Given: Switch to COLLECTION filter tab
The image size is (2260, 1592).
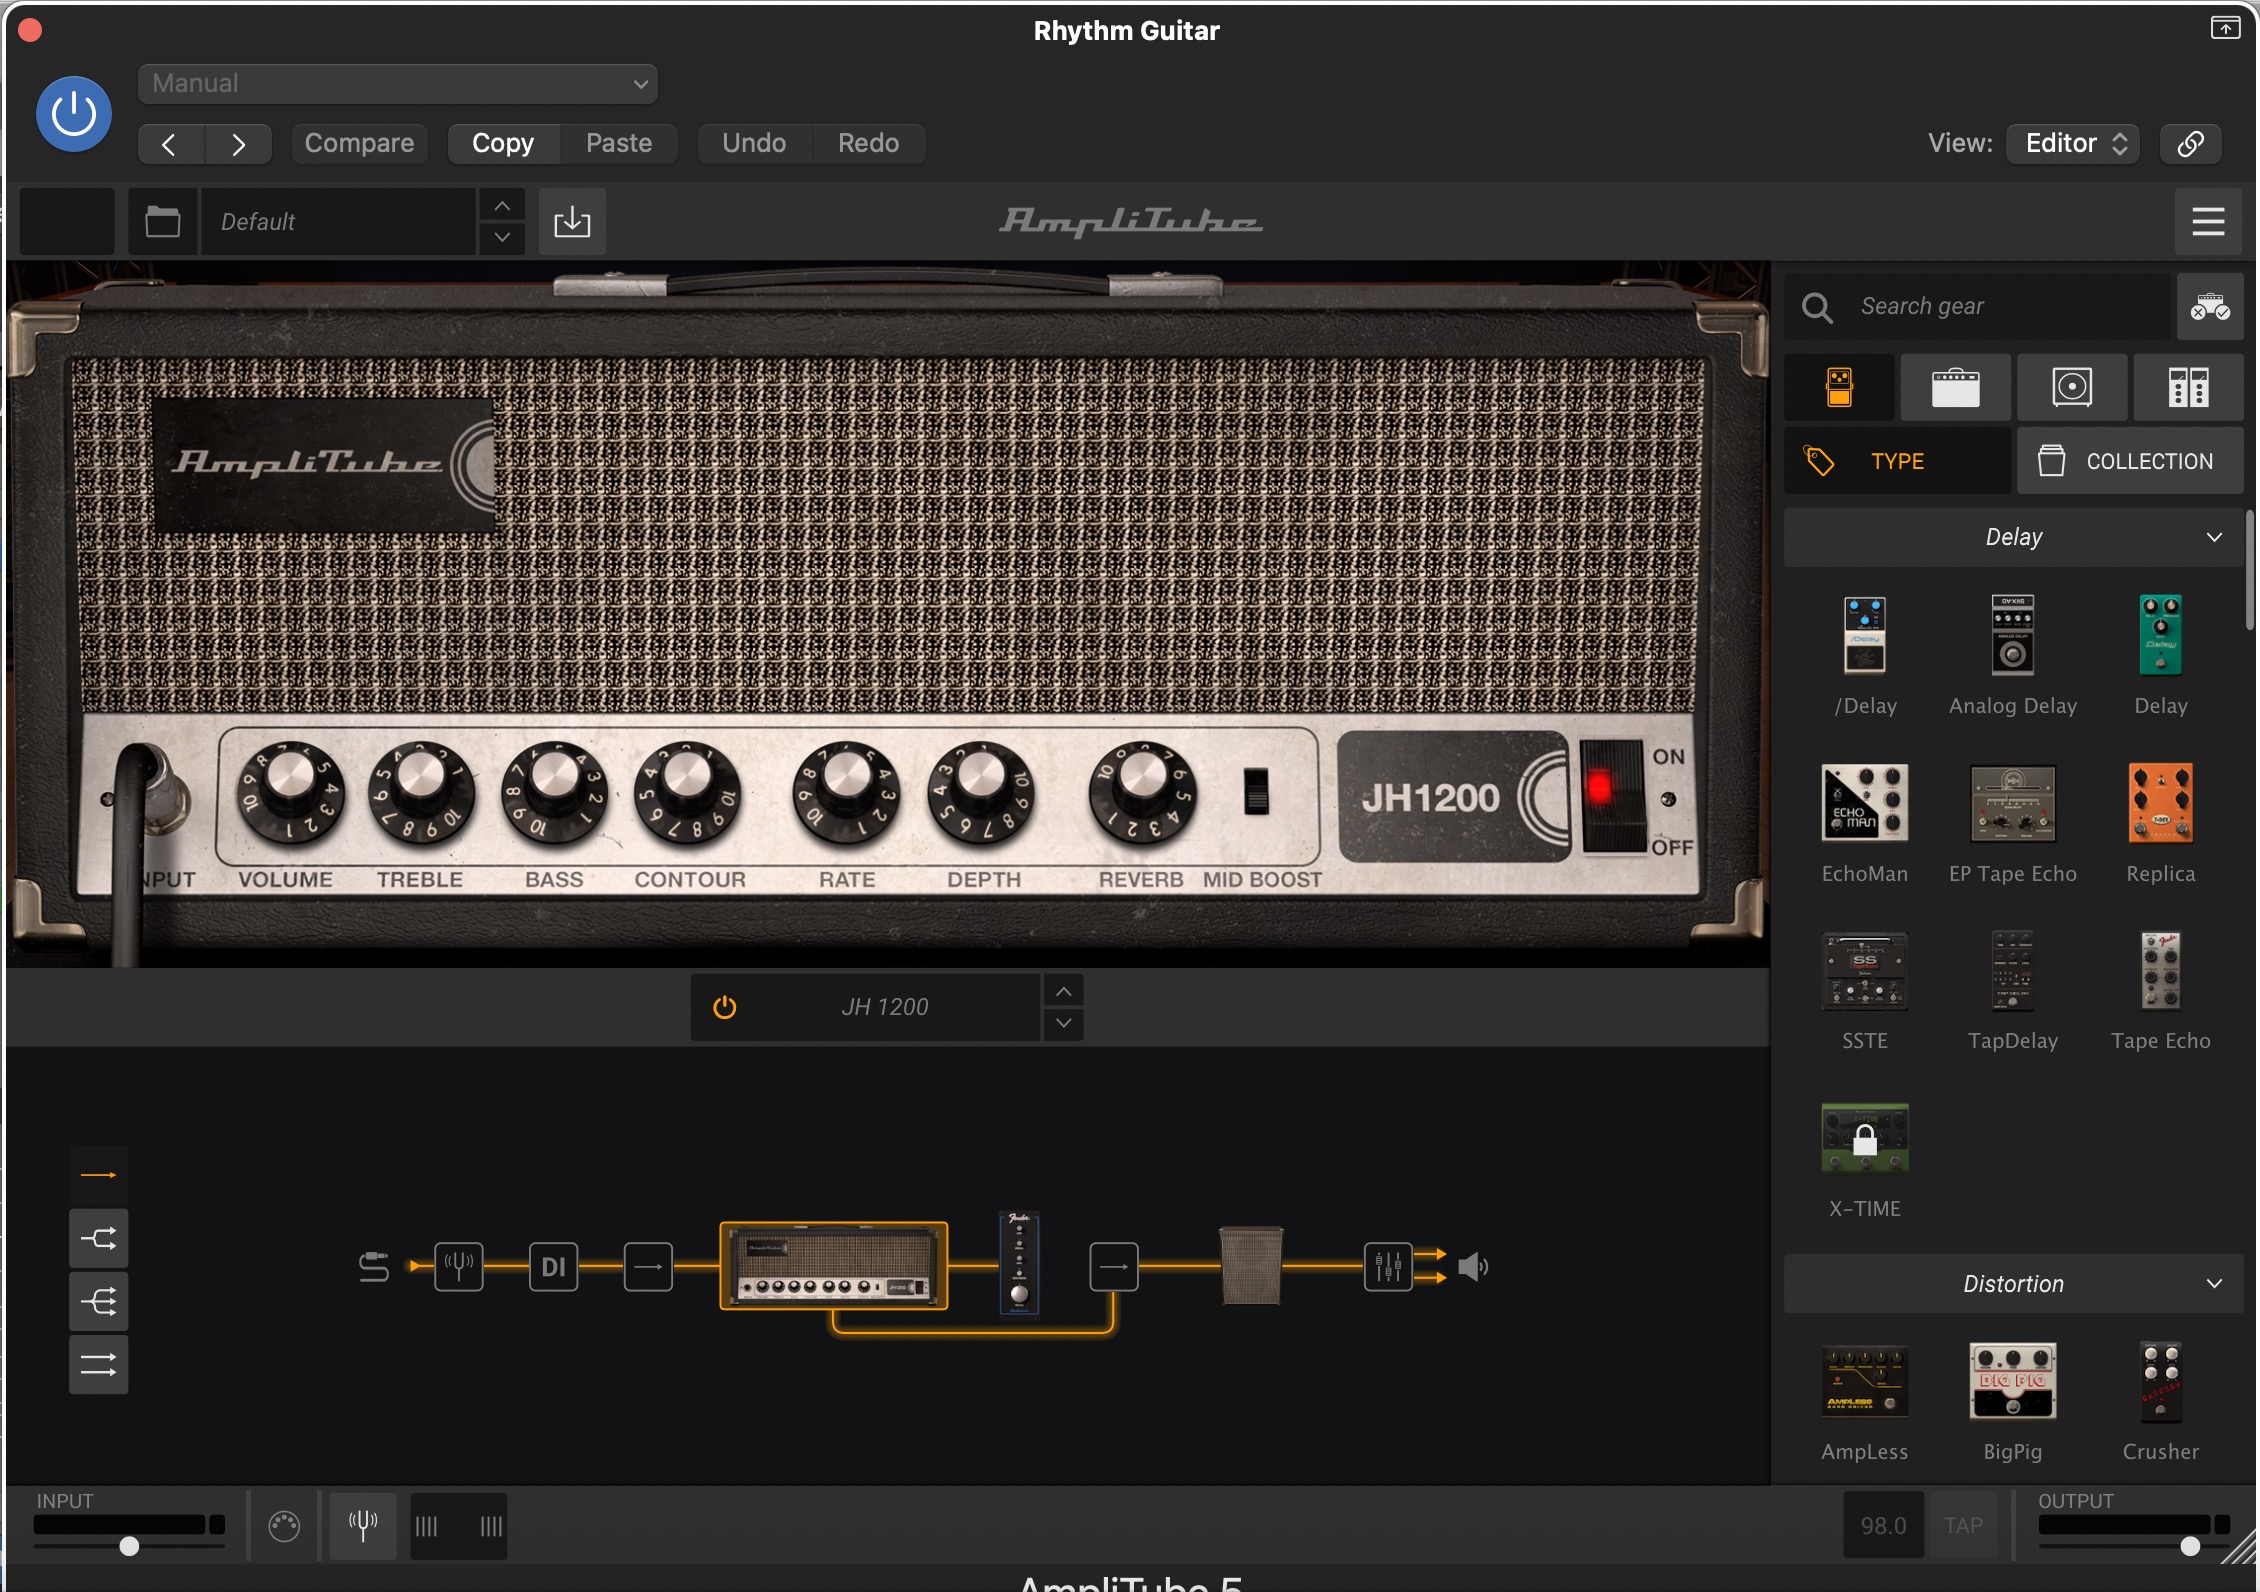Looking at the screenshot, I should point(2130,461).
